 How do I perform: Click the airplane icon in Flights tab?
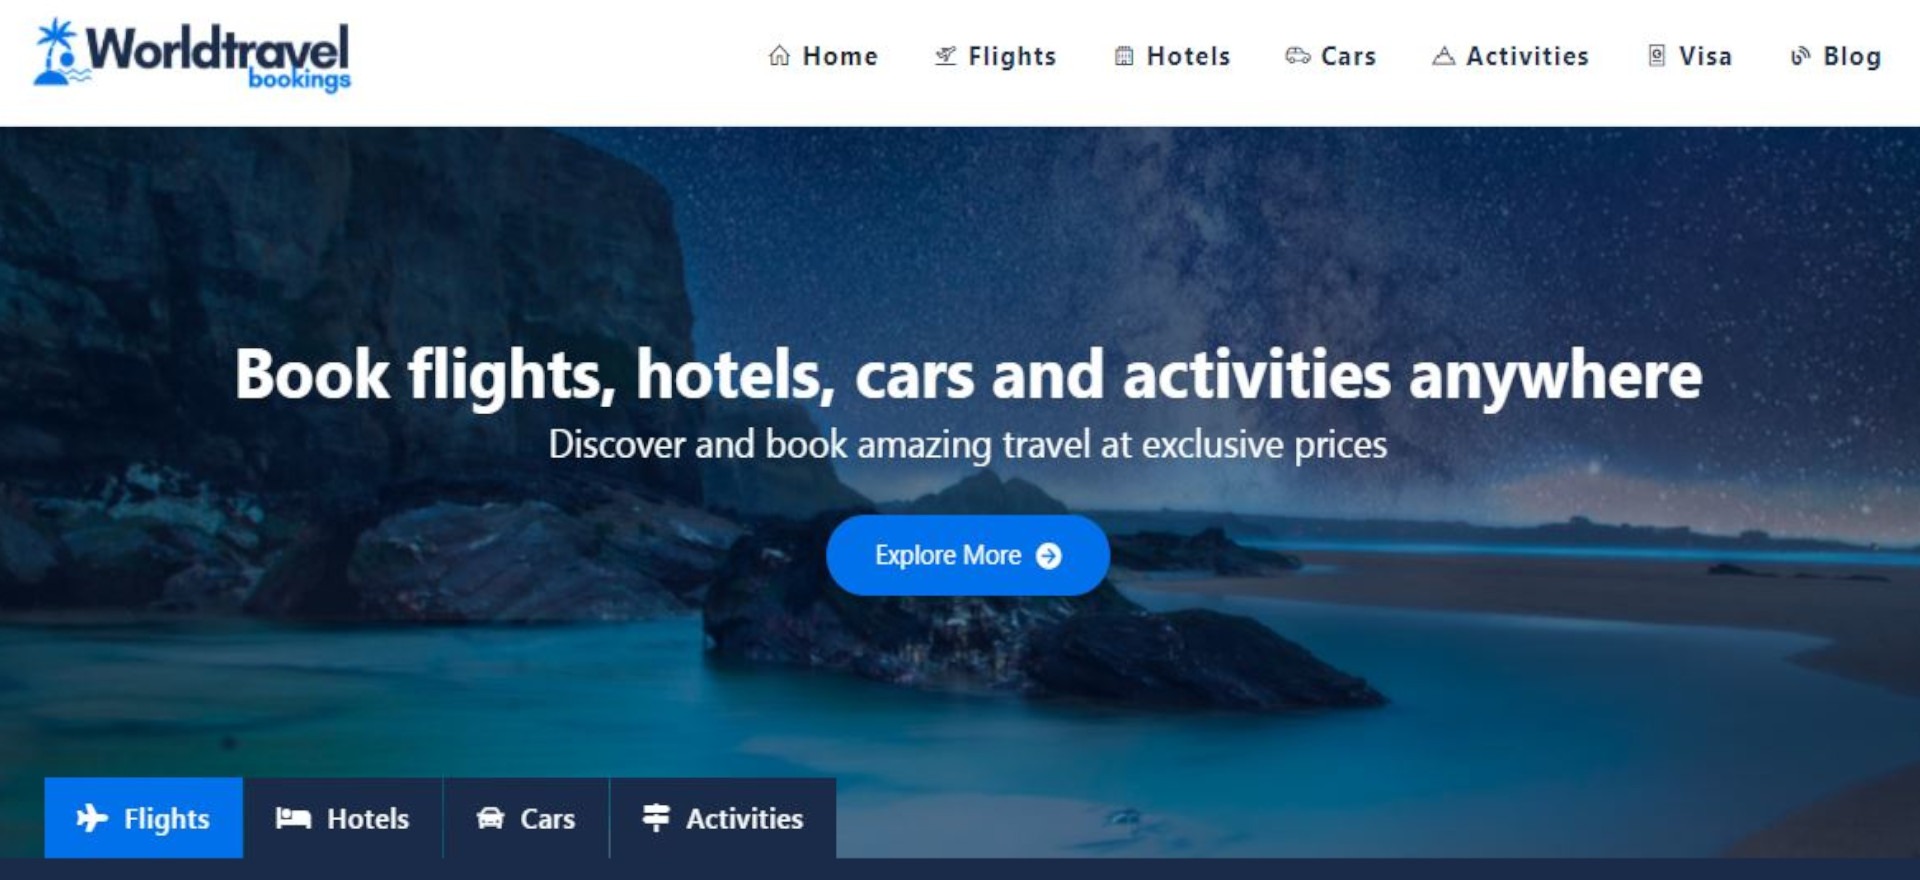(x=92, y=818)
